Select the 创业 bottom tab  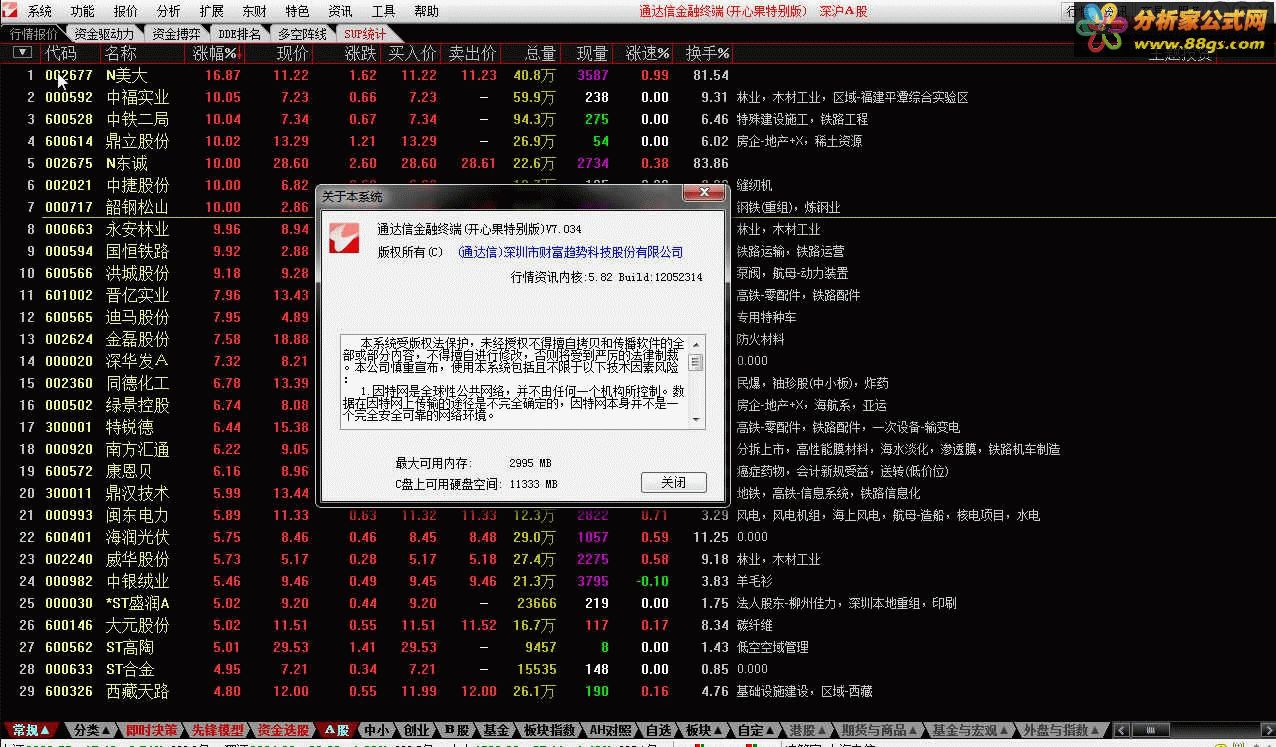click(x=416, y=730)
